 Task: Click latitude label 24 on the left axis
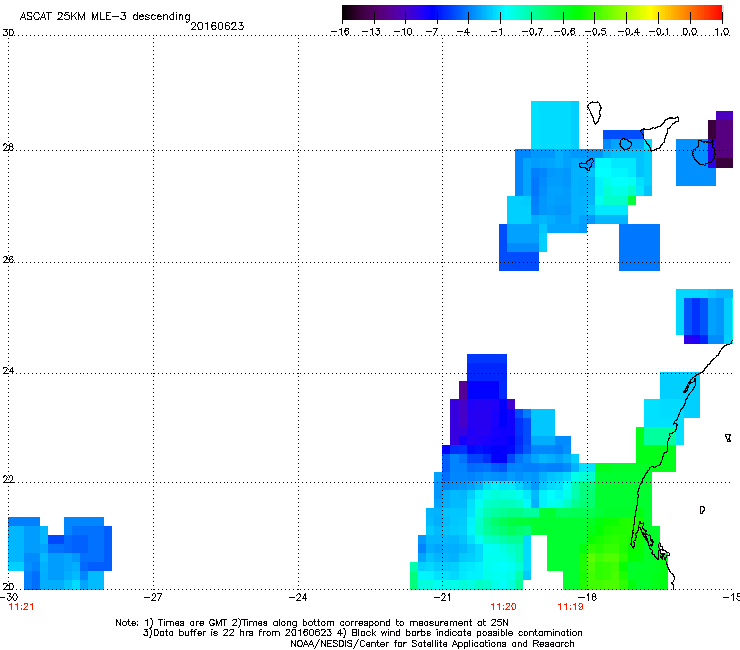8,371
